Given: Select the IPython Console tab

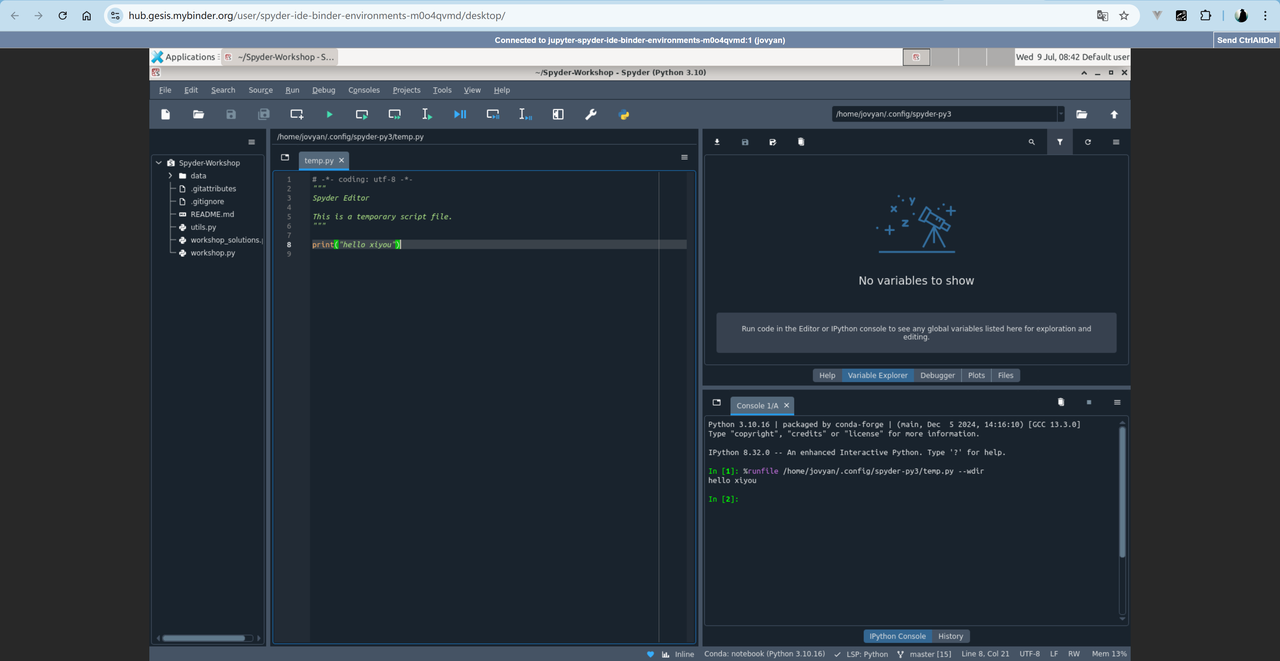Looking at the screenshot, I should tap(897, 636).
